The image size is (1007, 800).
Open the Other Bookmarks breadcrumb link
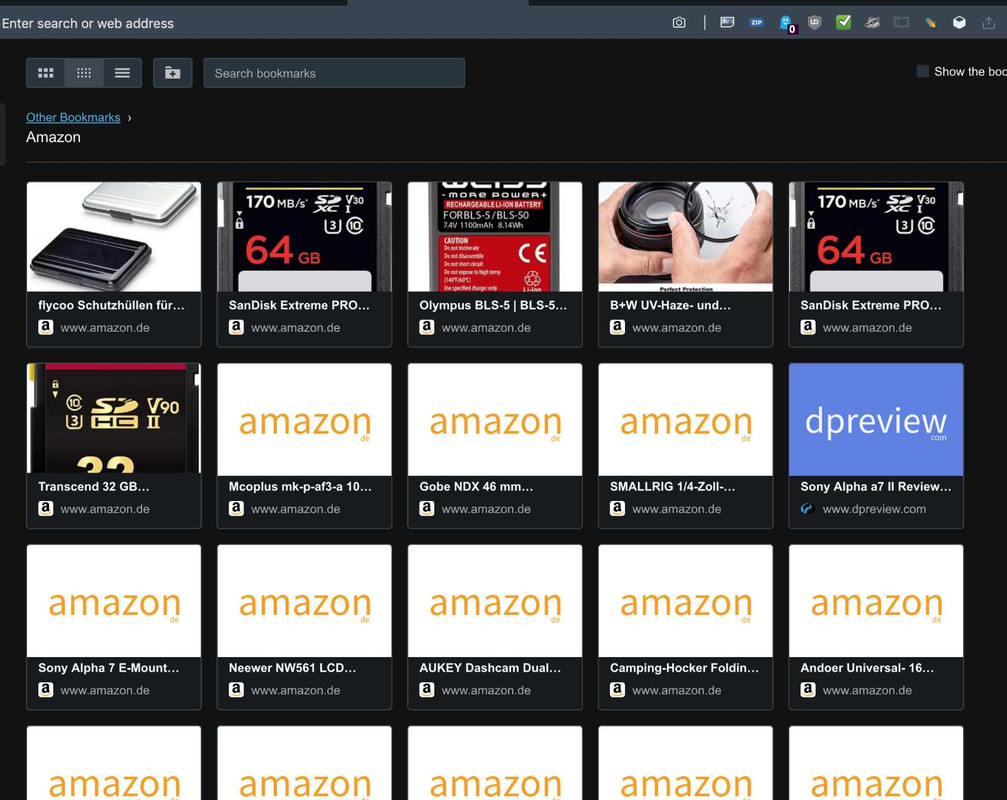[x=73, y=117]
